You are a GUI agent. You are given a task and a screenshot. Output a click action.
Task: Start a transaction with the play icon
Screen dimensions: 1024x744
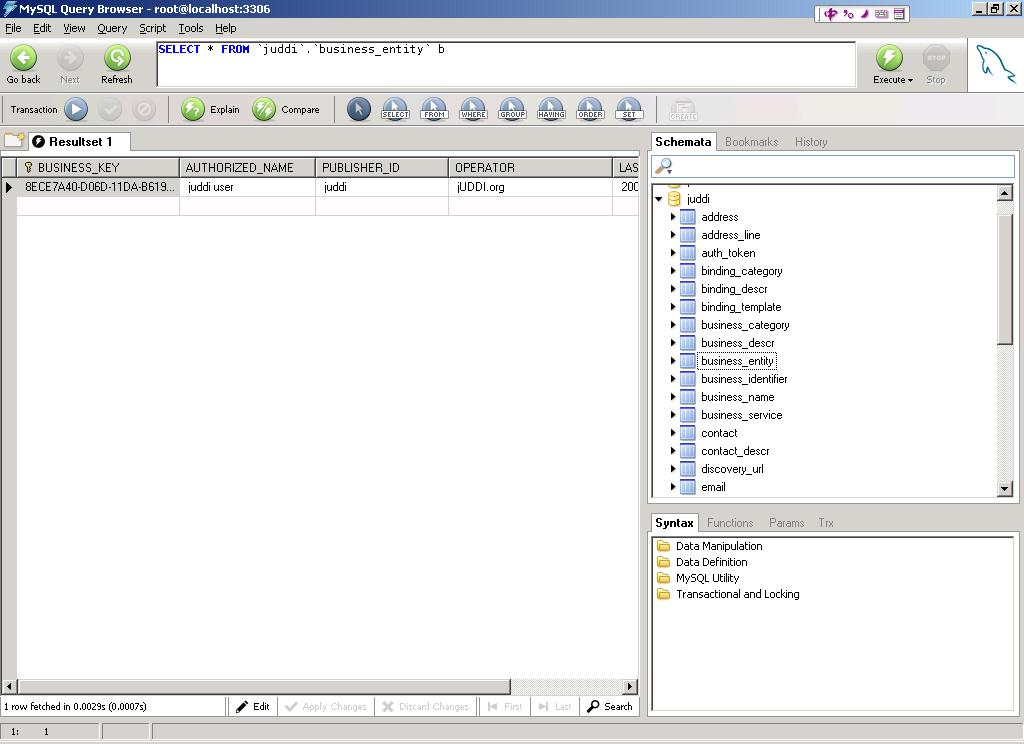[76, 109]
